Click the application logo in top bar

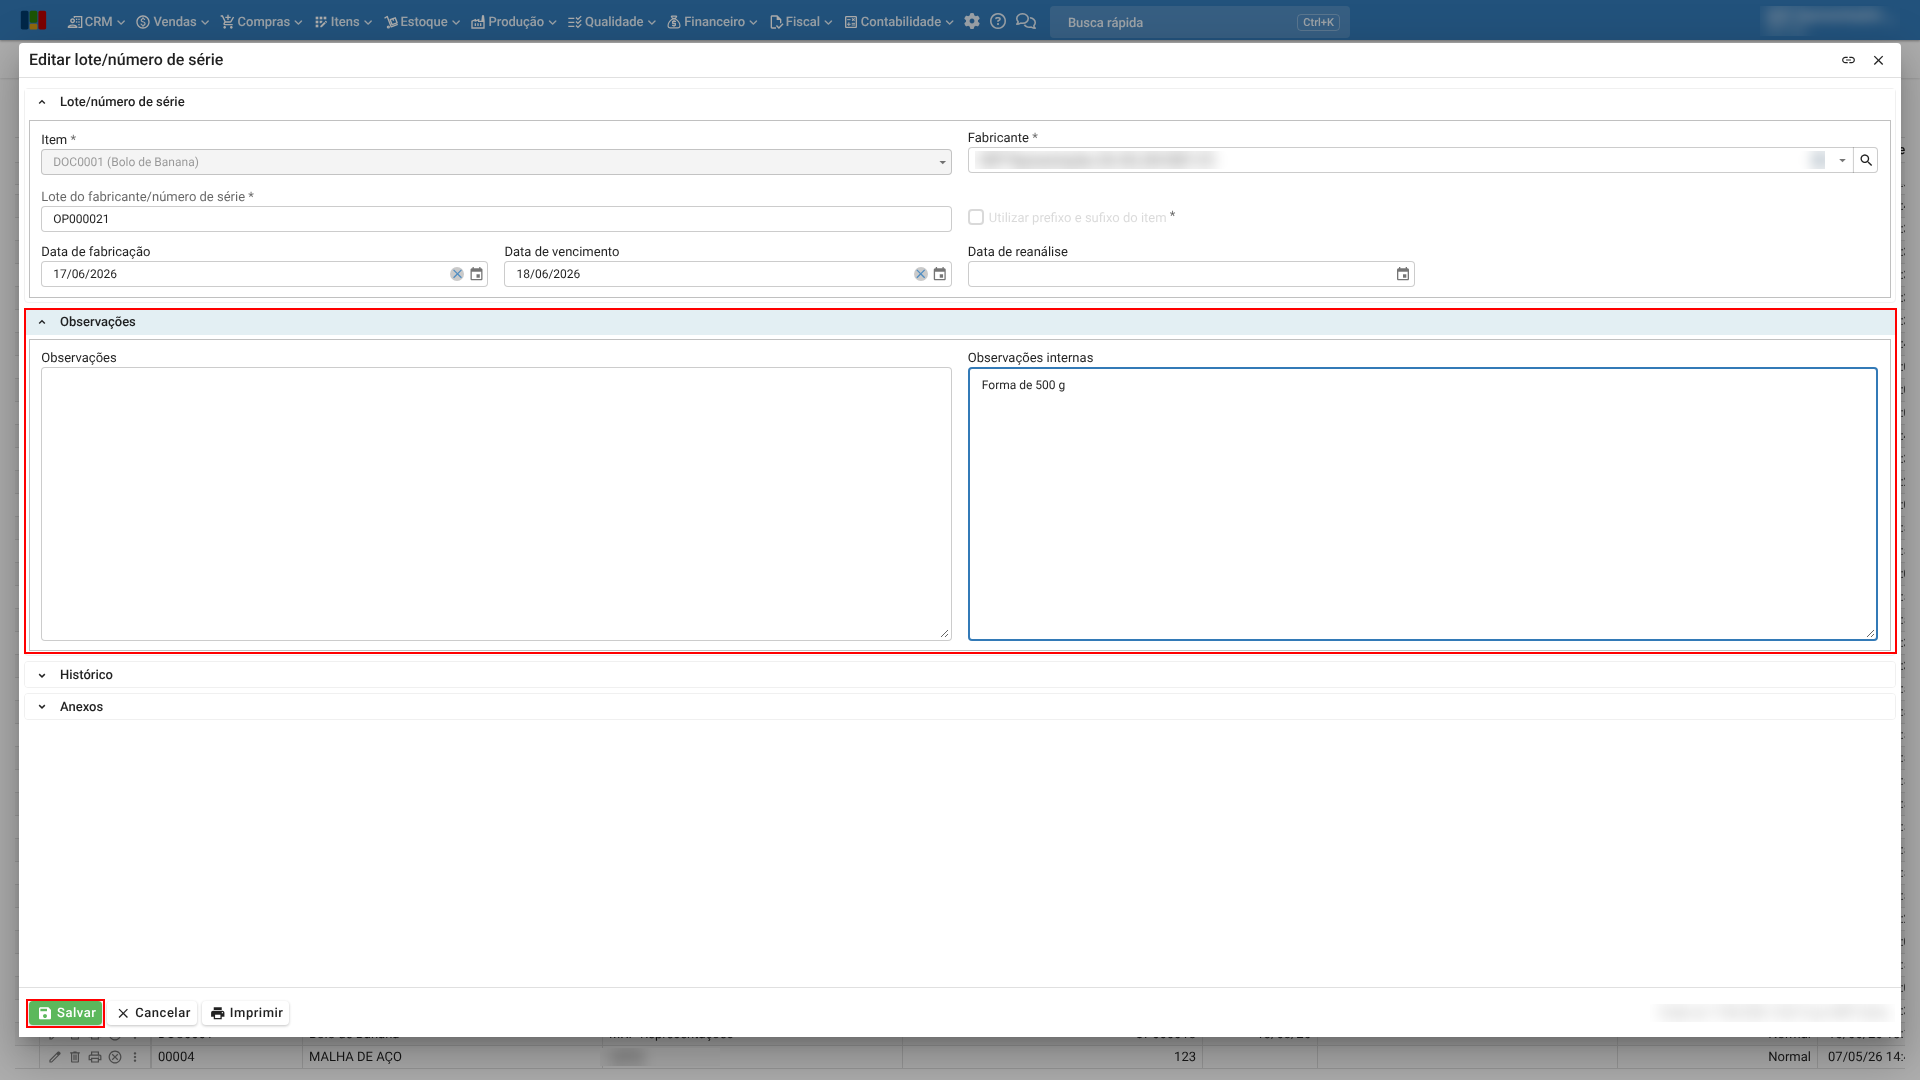(33, 21)
